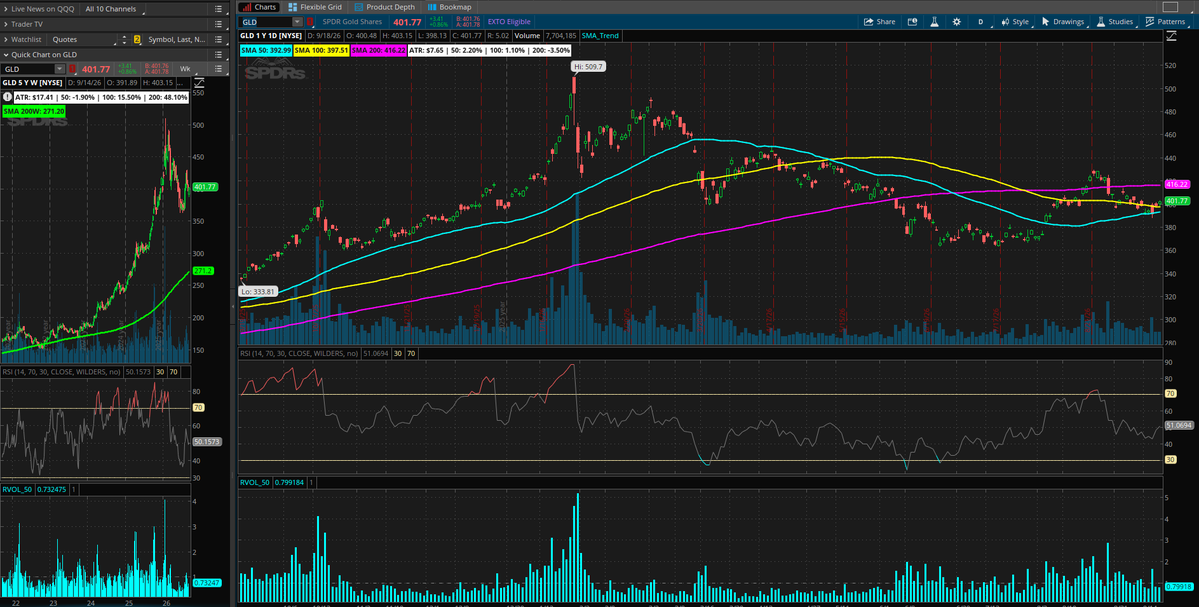The image size is (1199, 607).
Task: Click the quick chart RSI study header
Action: click(61, 372)
